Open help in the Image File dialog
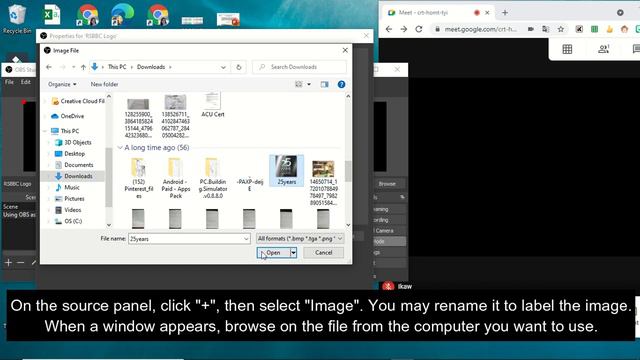This screenshot has width=640, height=360. pyautogui.click(x=341, y=84)
